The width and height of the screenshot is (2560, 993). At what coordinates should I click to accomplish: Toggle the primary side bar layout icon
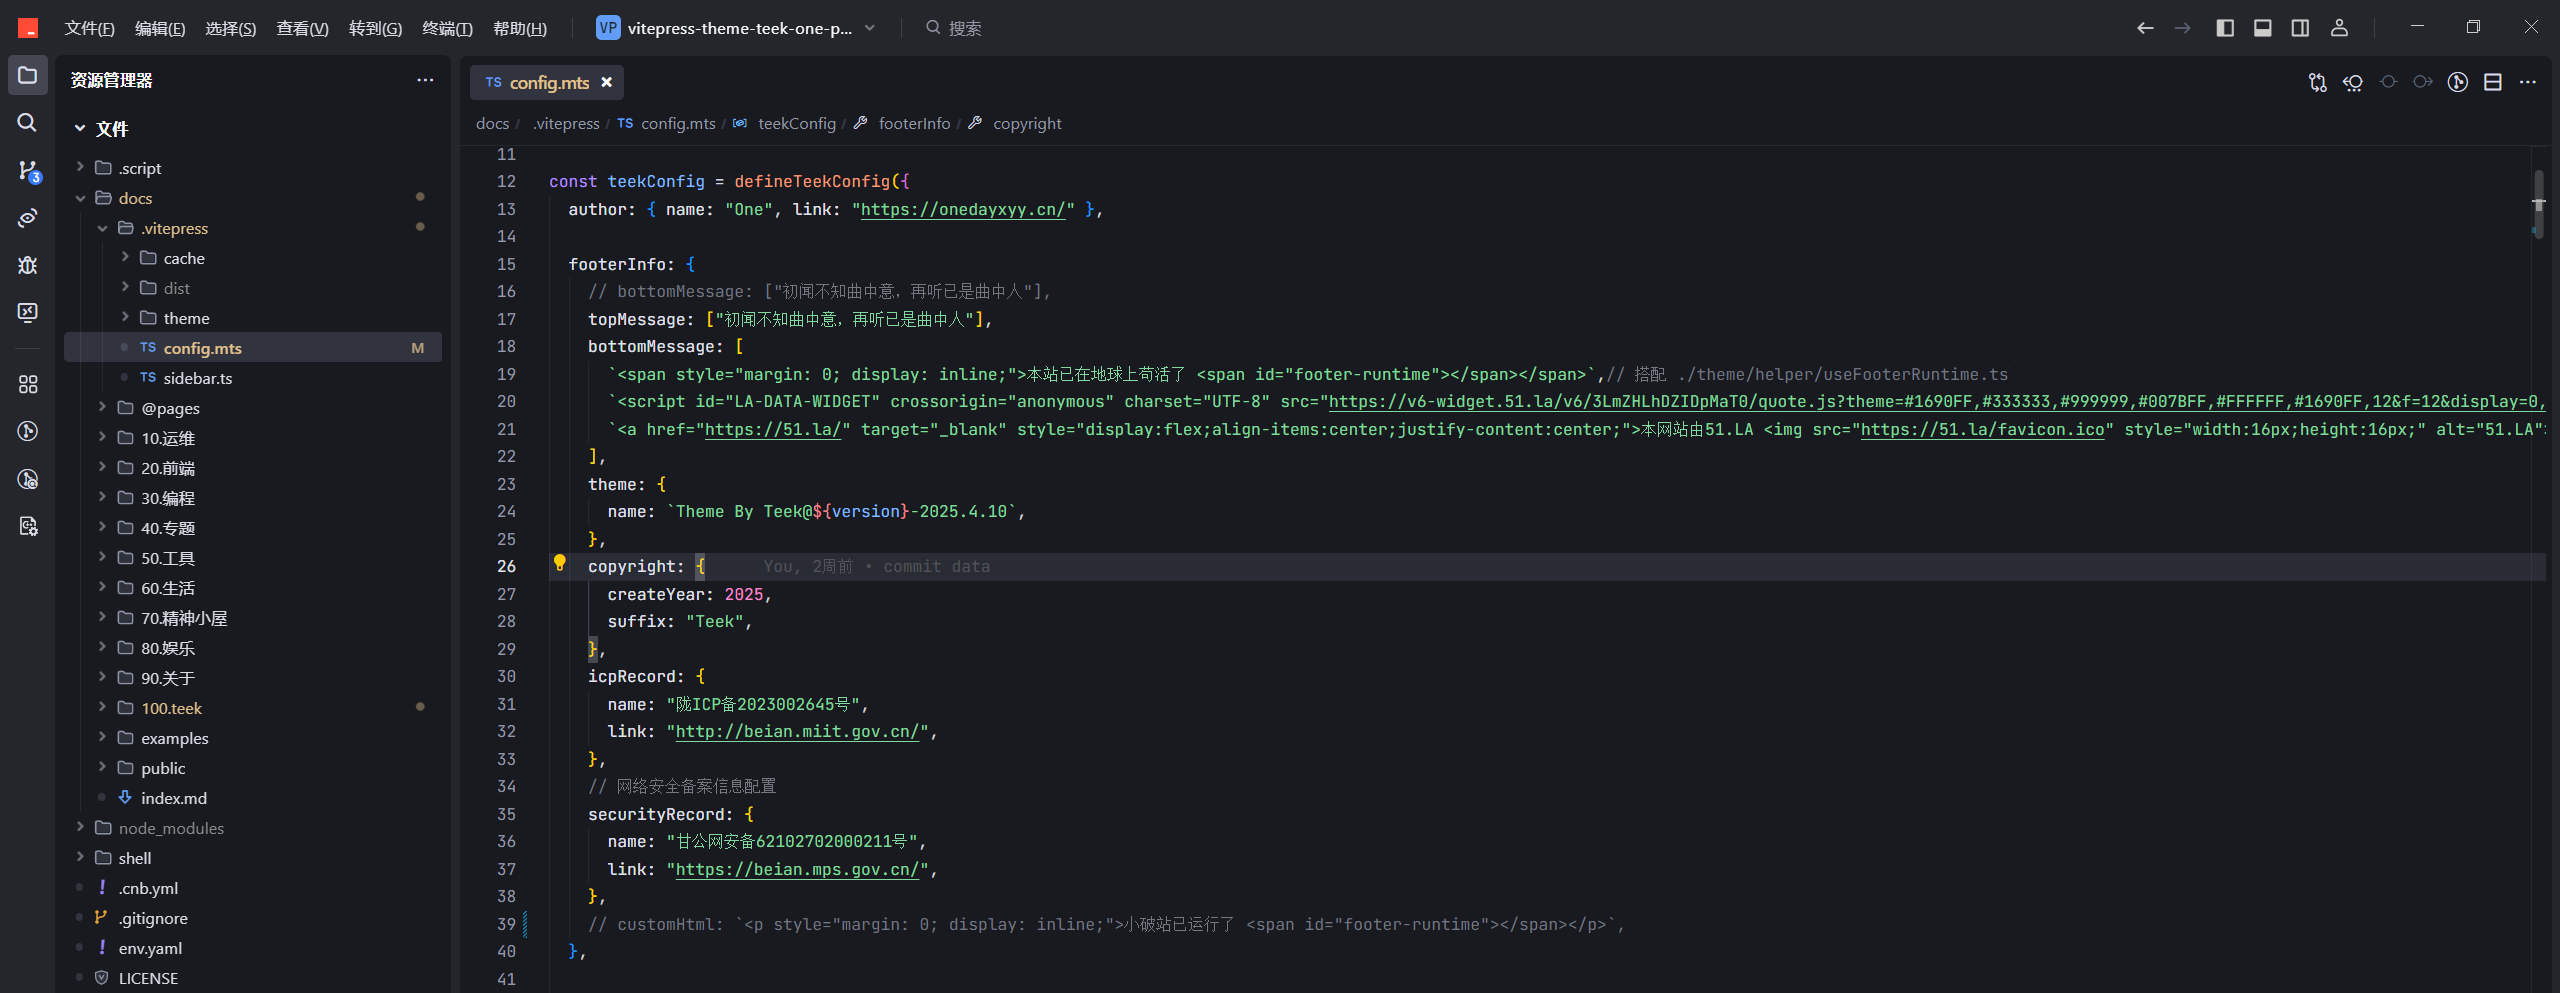pyautogui.click(x=2225, y=28)
